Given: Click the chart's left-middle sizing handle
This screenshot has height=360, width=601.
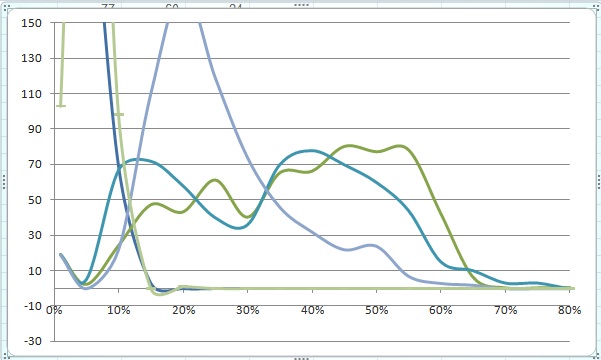Looking at the screenshot, I should pyautogui.click(x=3, y=182).
